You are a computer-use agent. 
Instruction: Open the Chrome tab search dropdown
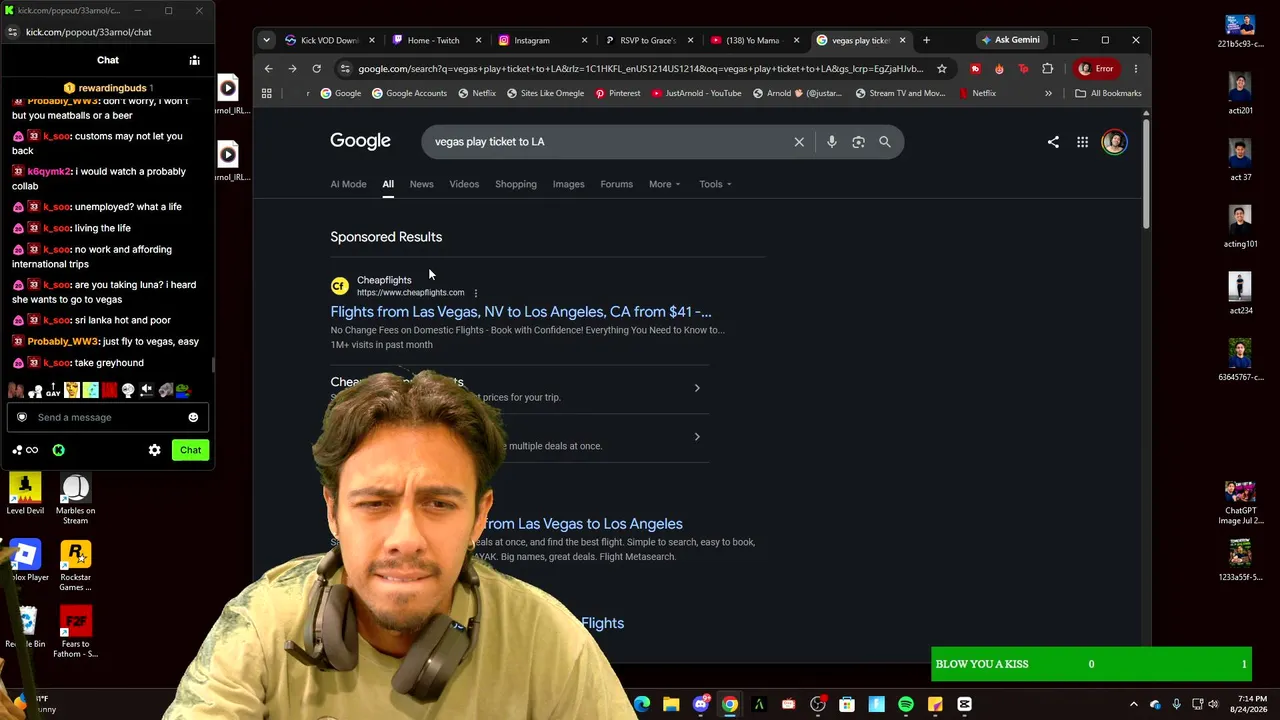pos(266,40)
